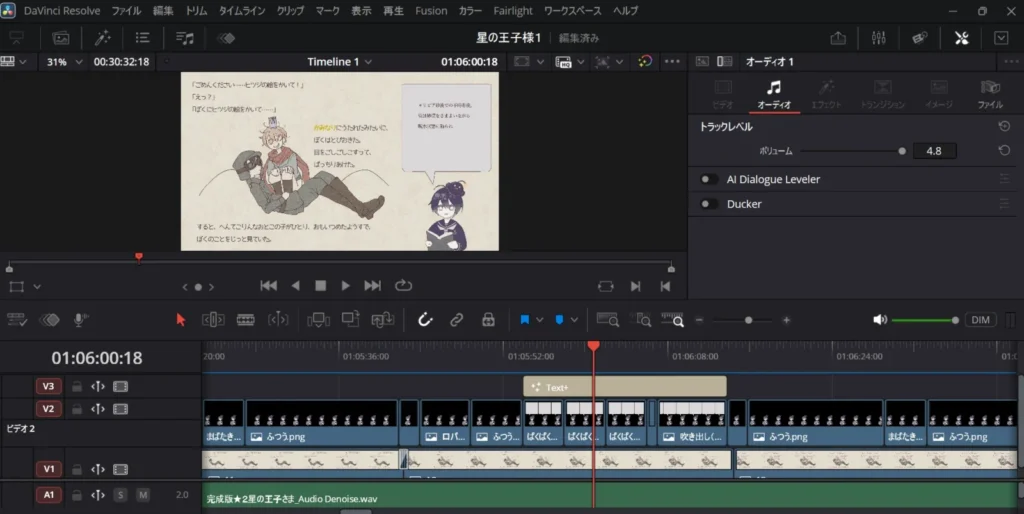This screenshot has width=1024, height=514.
Task: Open the Media Pool panel icon
Action: tap(61, 38)
